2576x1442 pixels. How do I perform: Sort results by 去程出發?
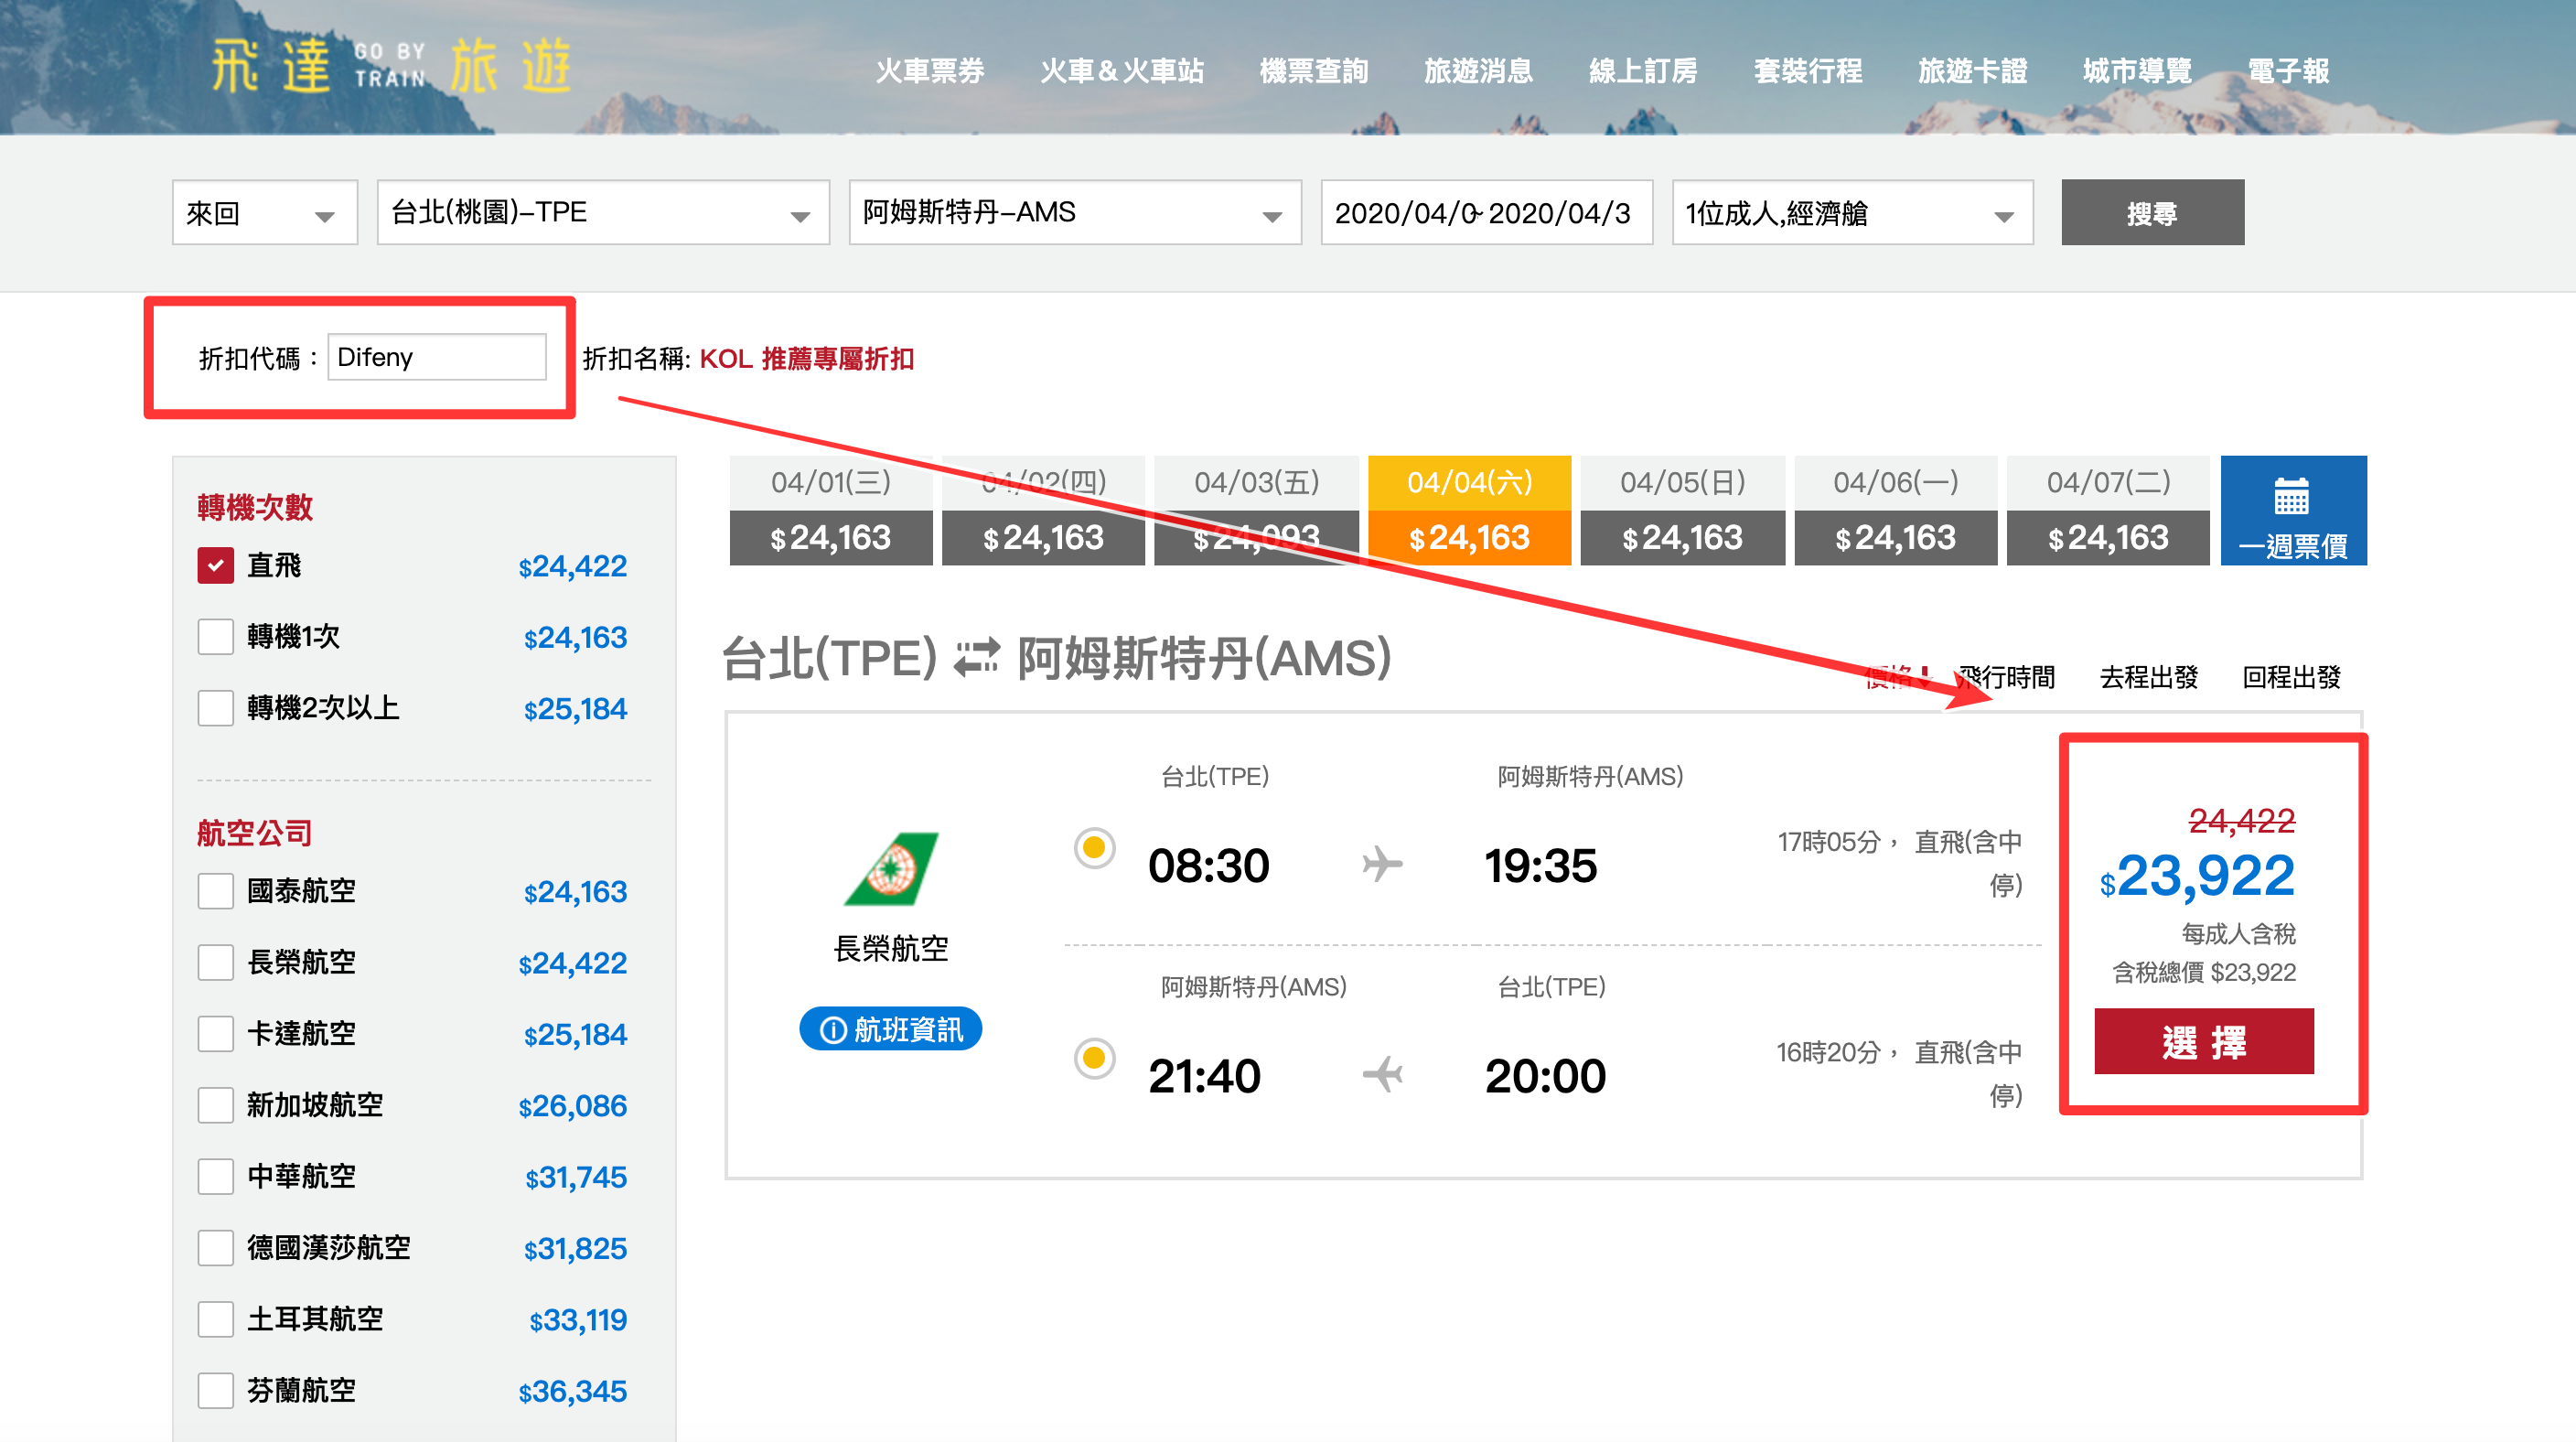pyautogui.click(x=2149, y=677)
